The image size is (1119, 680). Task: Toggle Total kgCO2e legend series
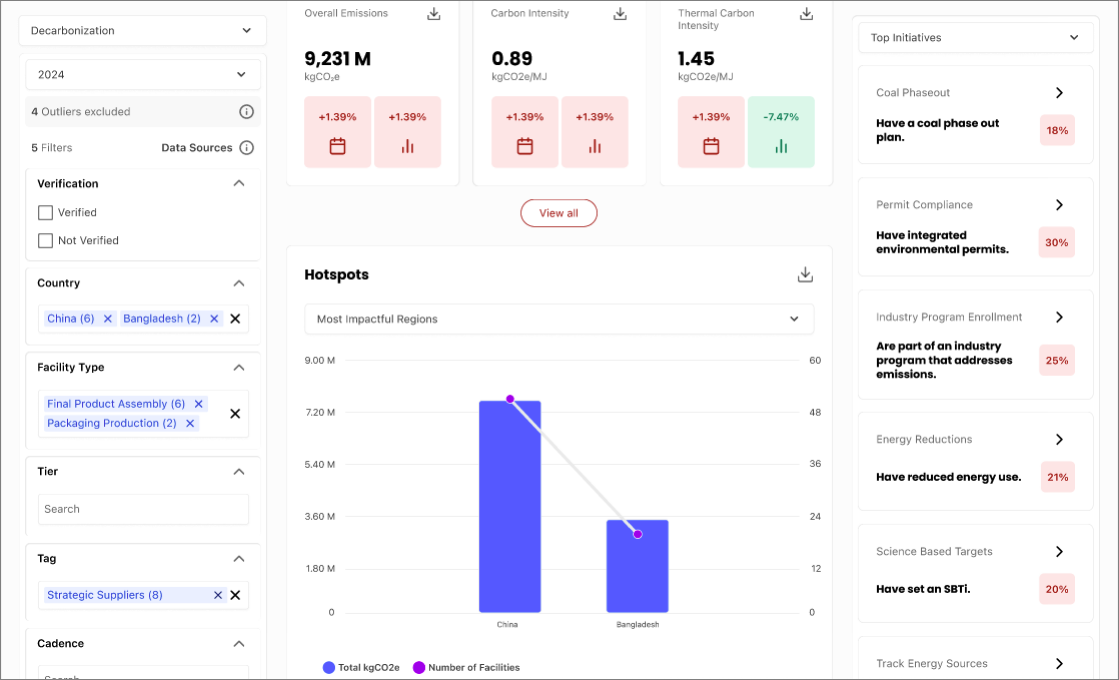pos(361,668)
